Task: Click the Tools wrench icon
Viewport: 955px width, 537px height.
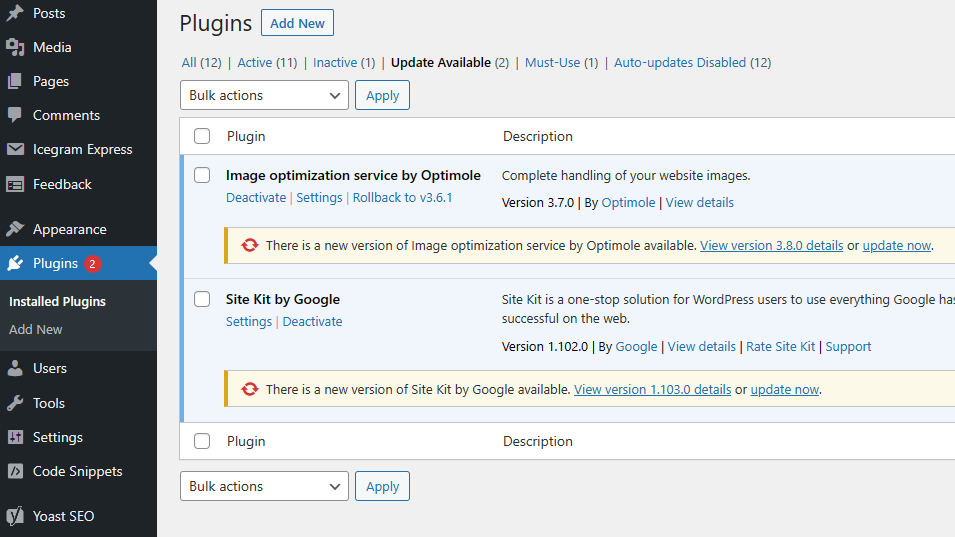Action: click(x=15, y=403)
